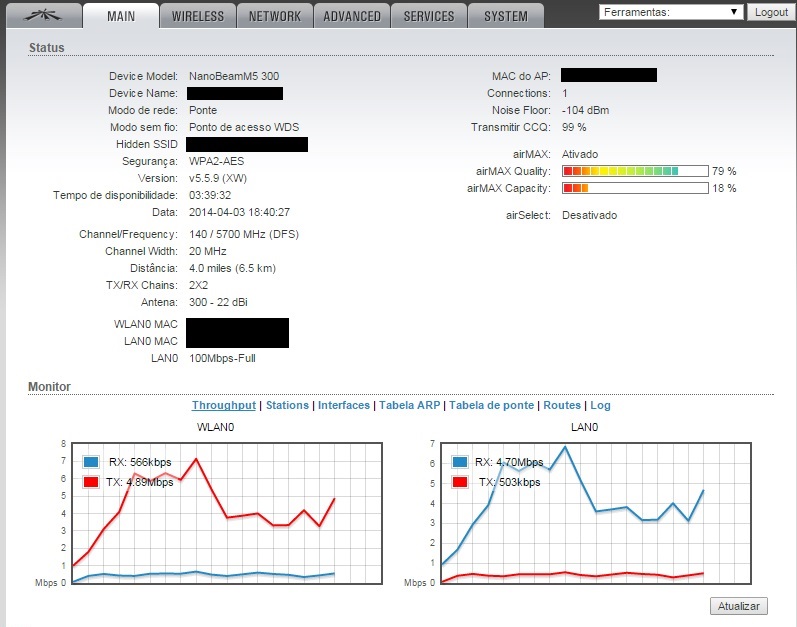Viewport: 797px width, 627px height.
Task: Open the Ubiquiti logo tab
Action: click(44, 16)
